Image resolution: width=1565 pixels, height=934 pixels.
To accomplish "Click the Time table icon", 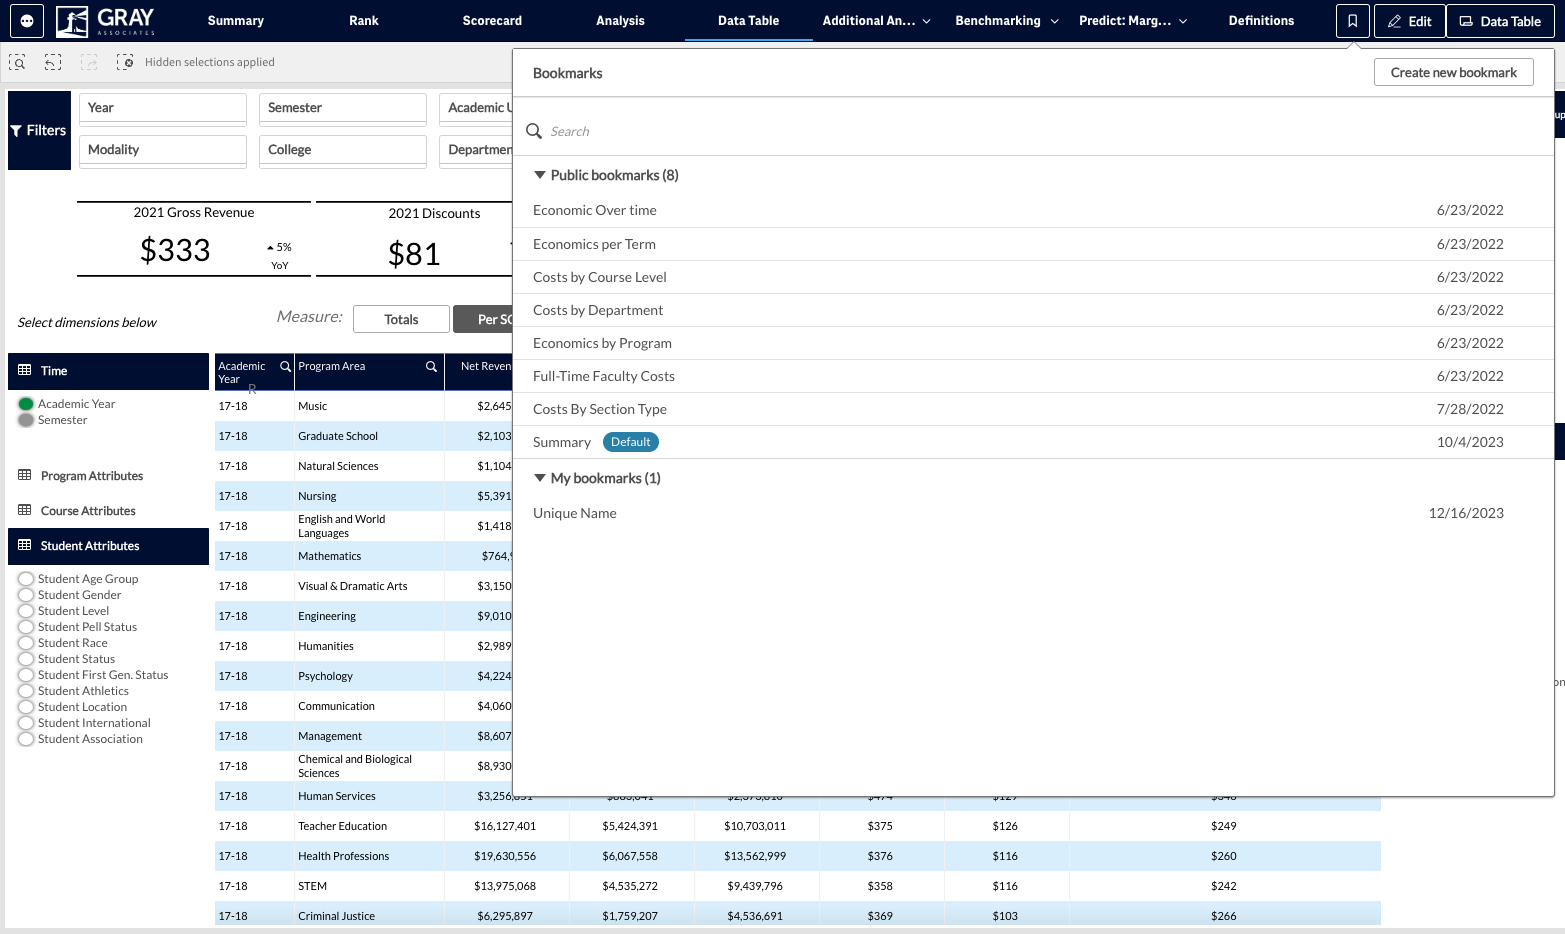I will (x=25, y=370).
